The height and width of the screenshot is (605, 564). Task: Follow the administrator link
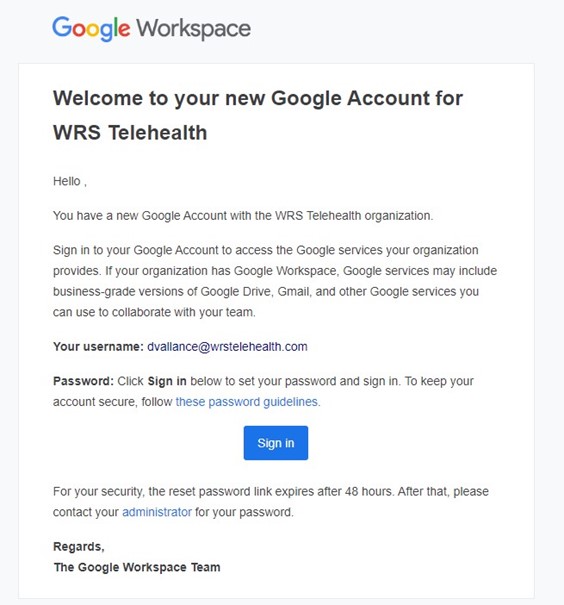pyautogui.click(x=157, y=512)
